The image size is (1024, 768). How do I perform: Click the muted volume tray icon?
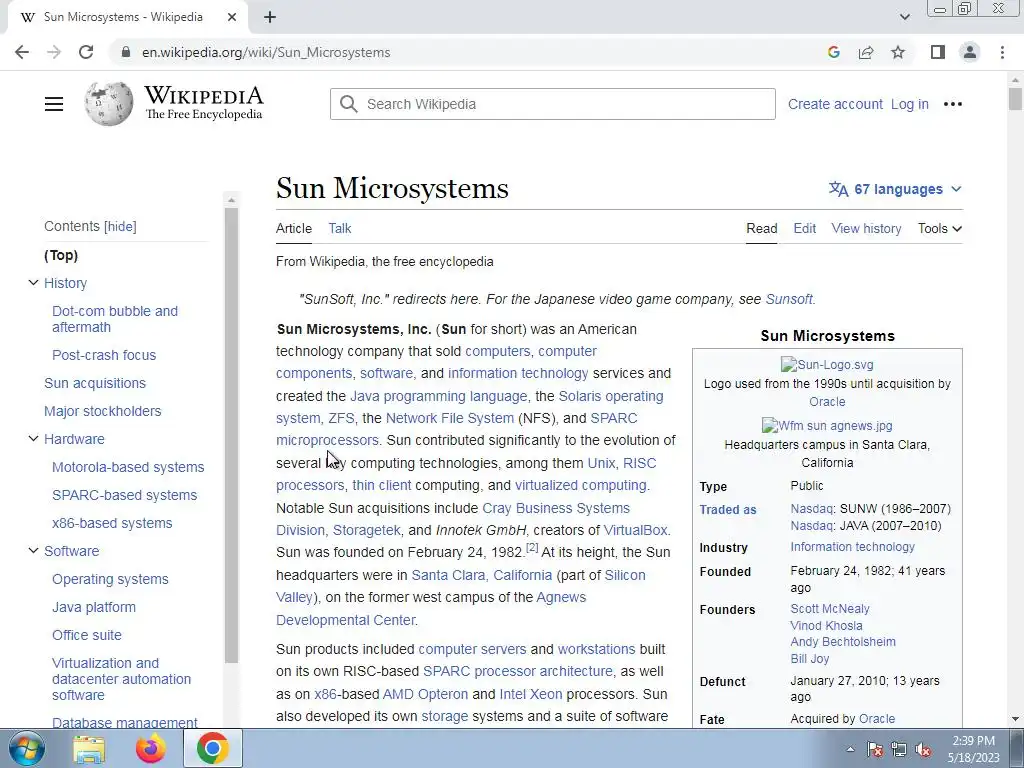pyautogui.click(x=923, y=749)
